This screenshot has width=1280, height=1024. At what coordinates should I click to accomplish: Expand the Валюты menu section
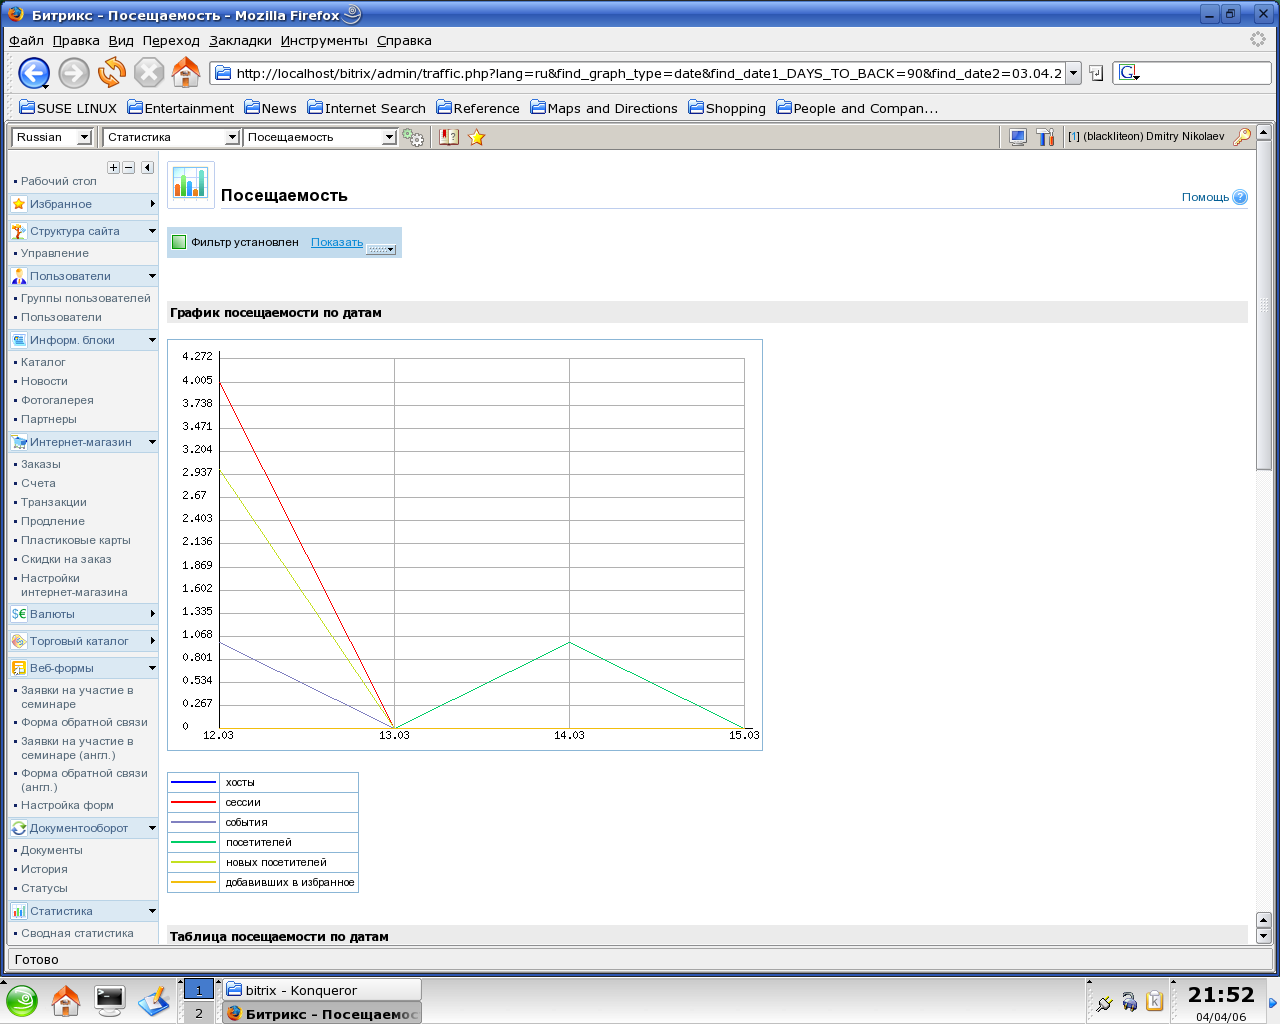[83, 614]
